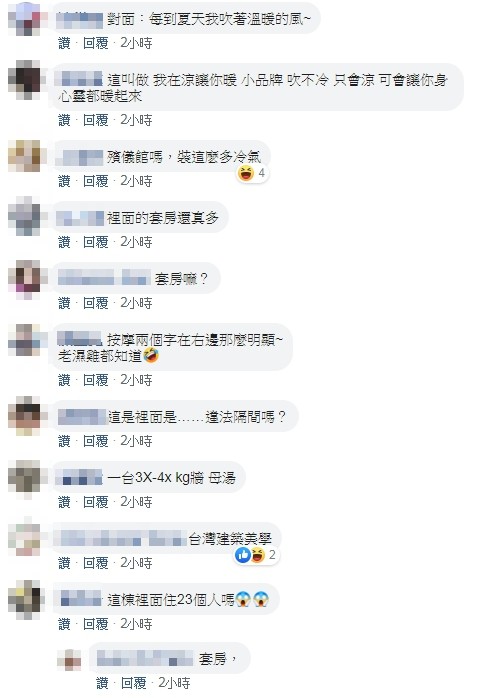Like the 按摩兩個字 comment

pos(65,380)
